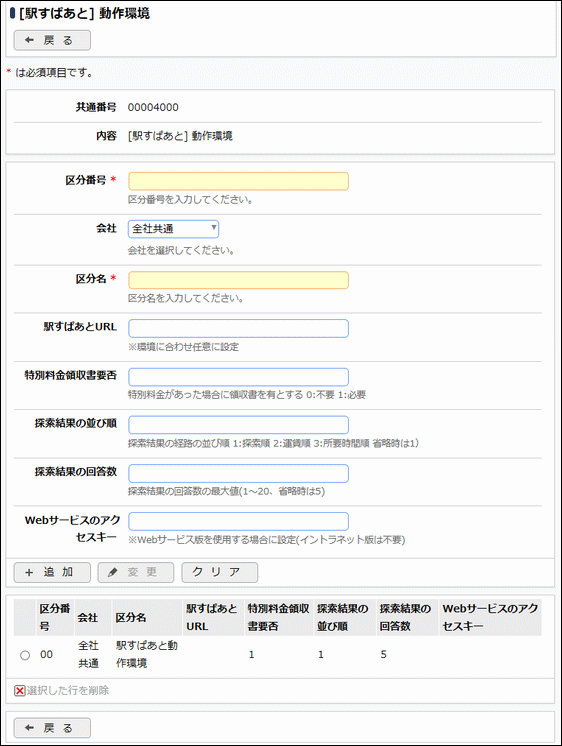The height and width of the screenshot is (746, 562).
Task: Click the 追加 add button
Action: click(52, 572)
